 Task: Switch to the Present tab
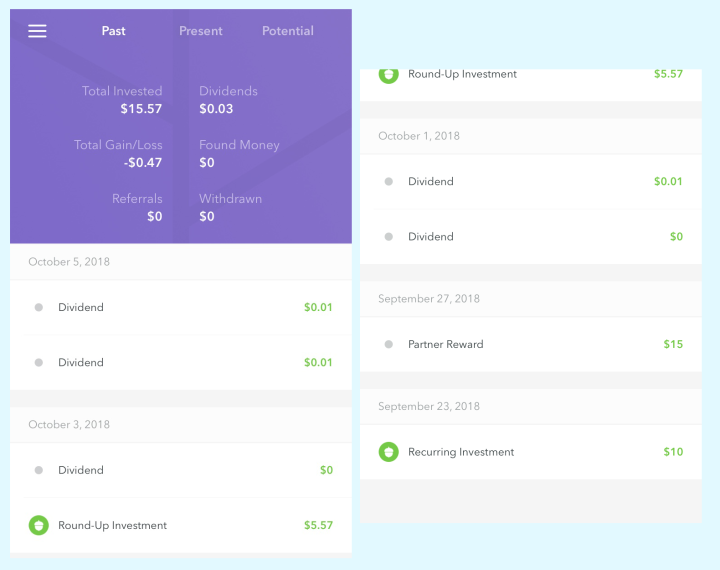[201, 31]
